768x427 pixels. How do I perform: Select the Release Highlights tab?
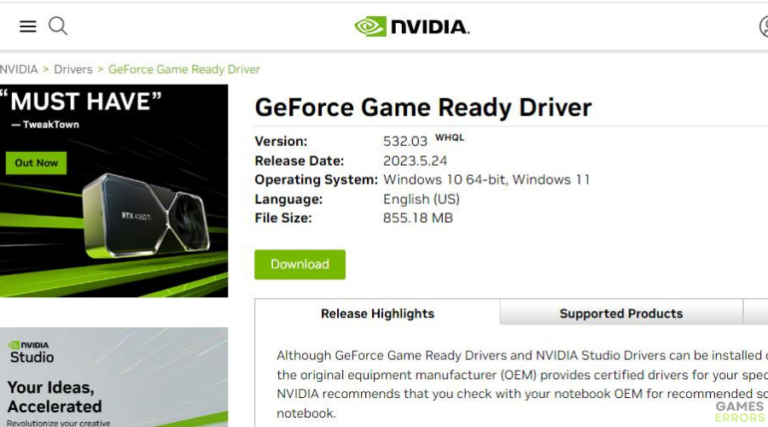click(377, 313)
